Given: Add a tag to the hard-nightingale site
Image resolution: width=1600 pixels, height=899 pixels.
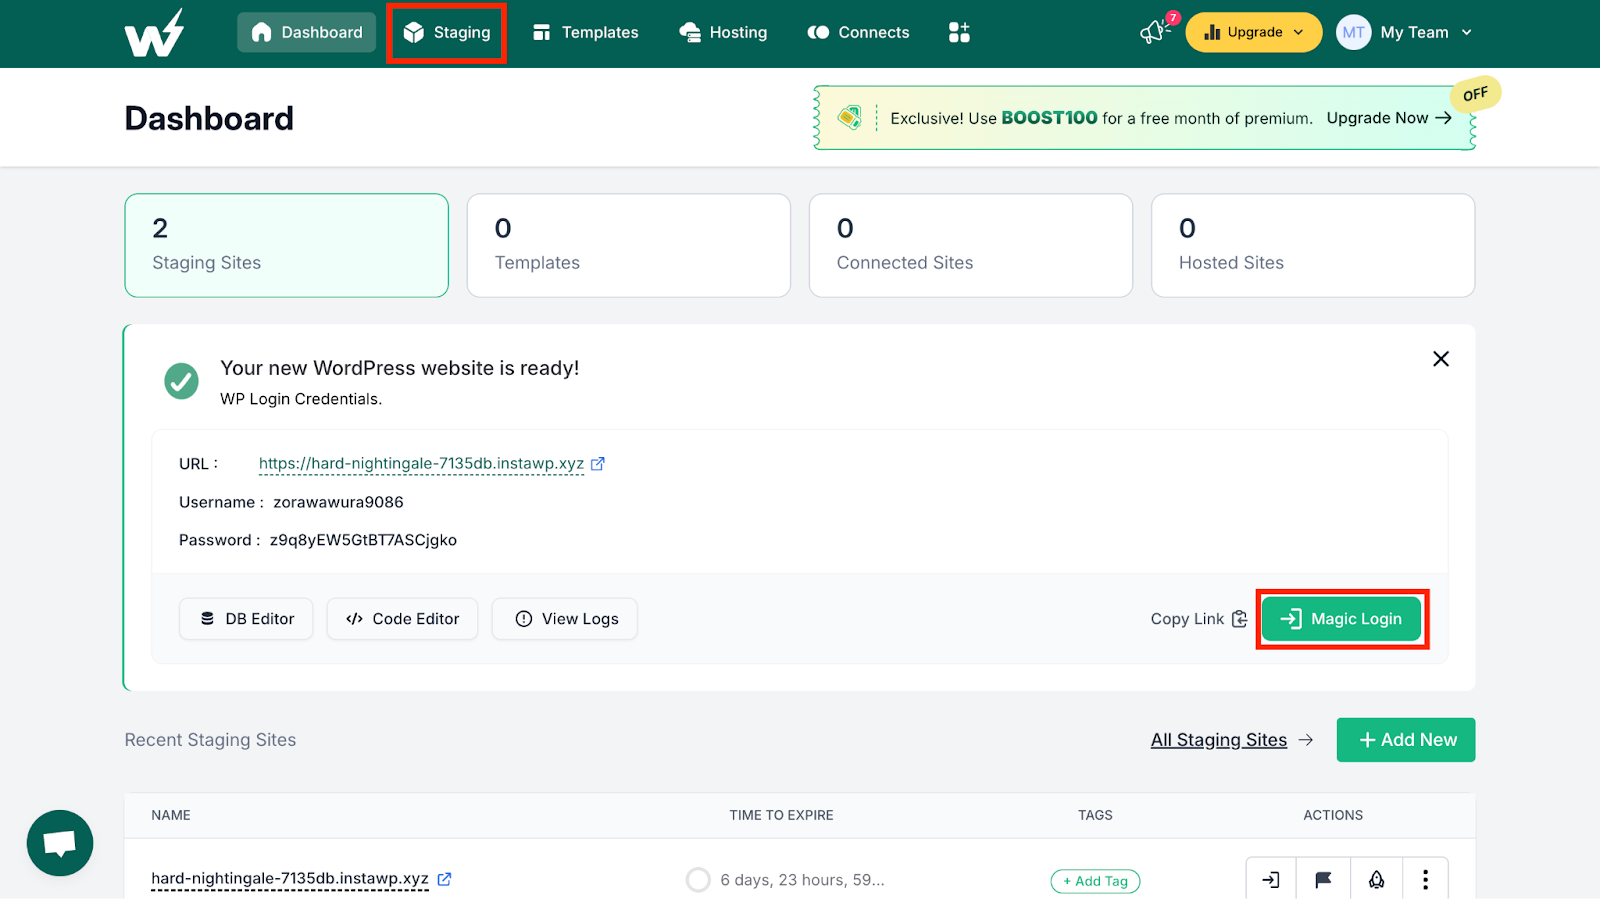Looking at the screenshot, I should tap(1095, 881).
